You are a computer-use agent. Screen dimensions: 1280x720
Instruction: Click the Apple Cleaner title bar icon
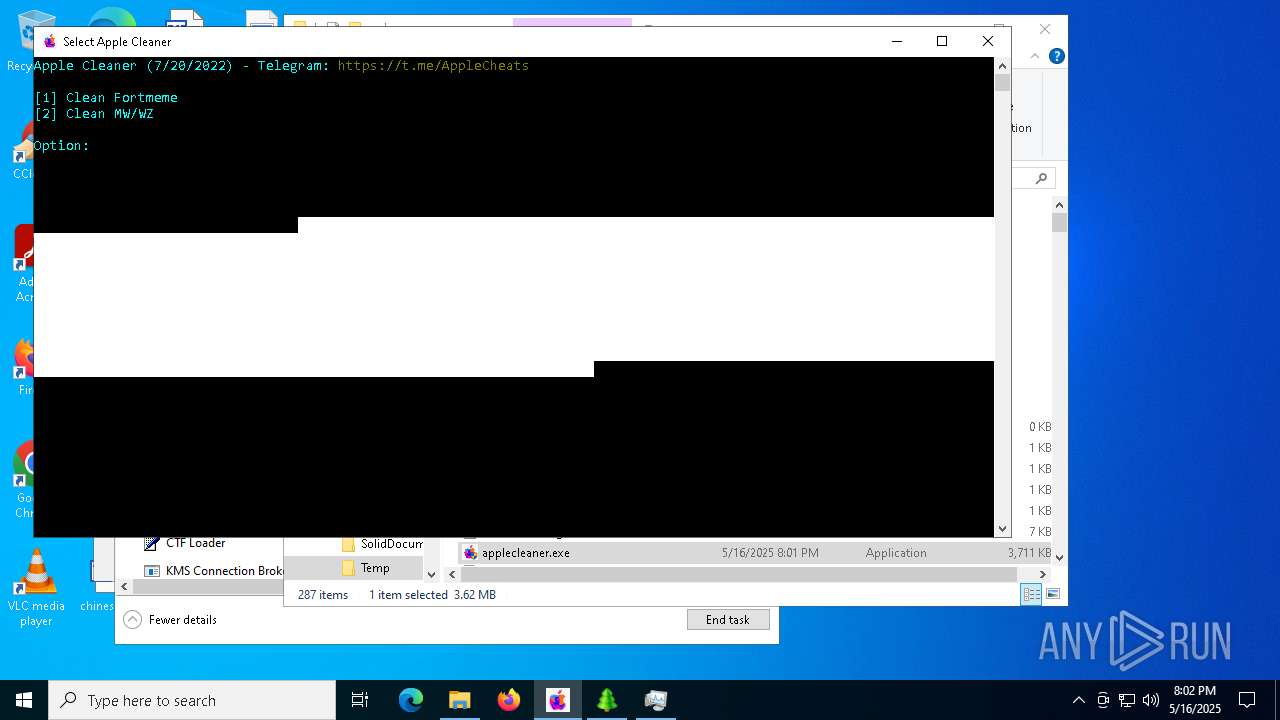(49, 41)
